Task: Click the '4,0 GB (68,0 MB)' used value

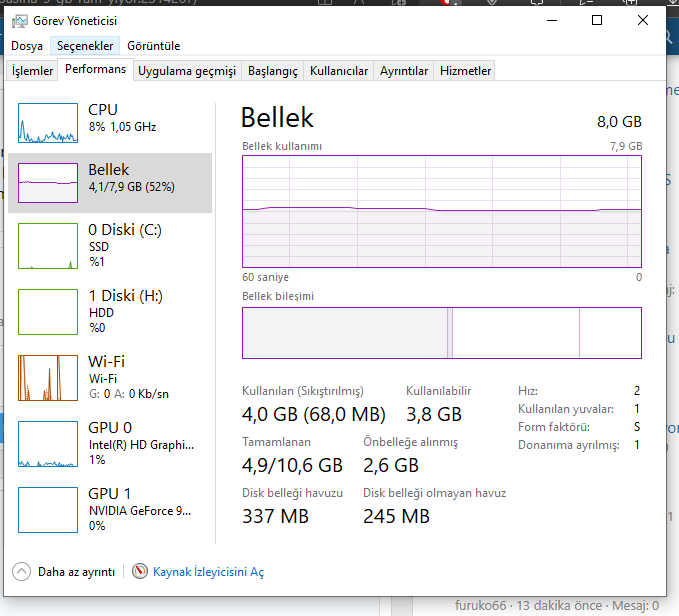Action: pyautogui.click(x=314, y=414)
